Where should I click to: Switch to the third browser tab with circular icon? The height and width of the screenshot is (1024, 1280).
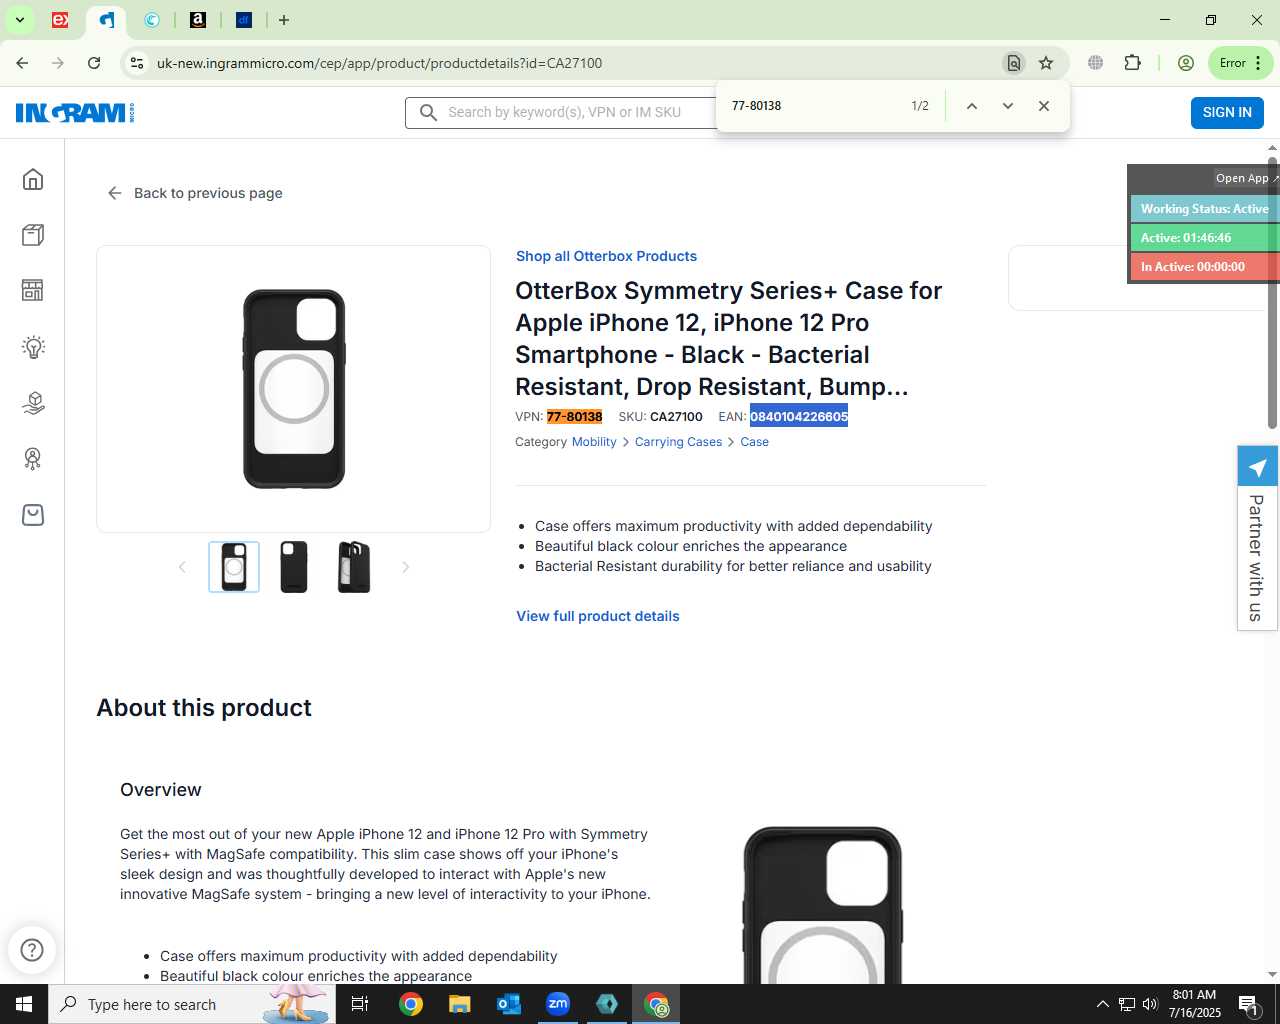click(x=152, y=20)
